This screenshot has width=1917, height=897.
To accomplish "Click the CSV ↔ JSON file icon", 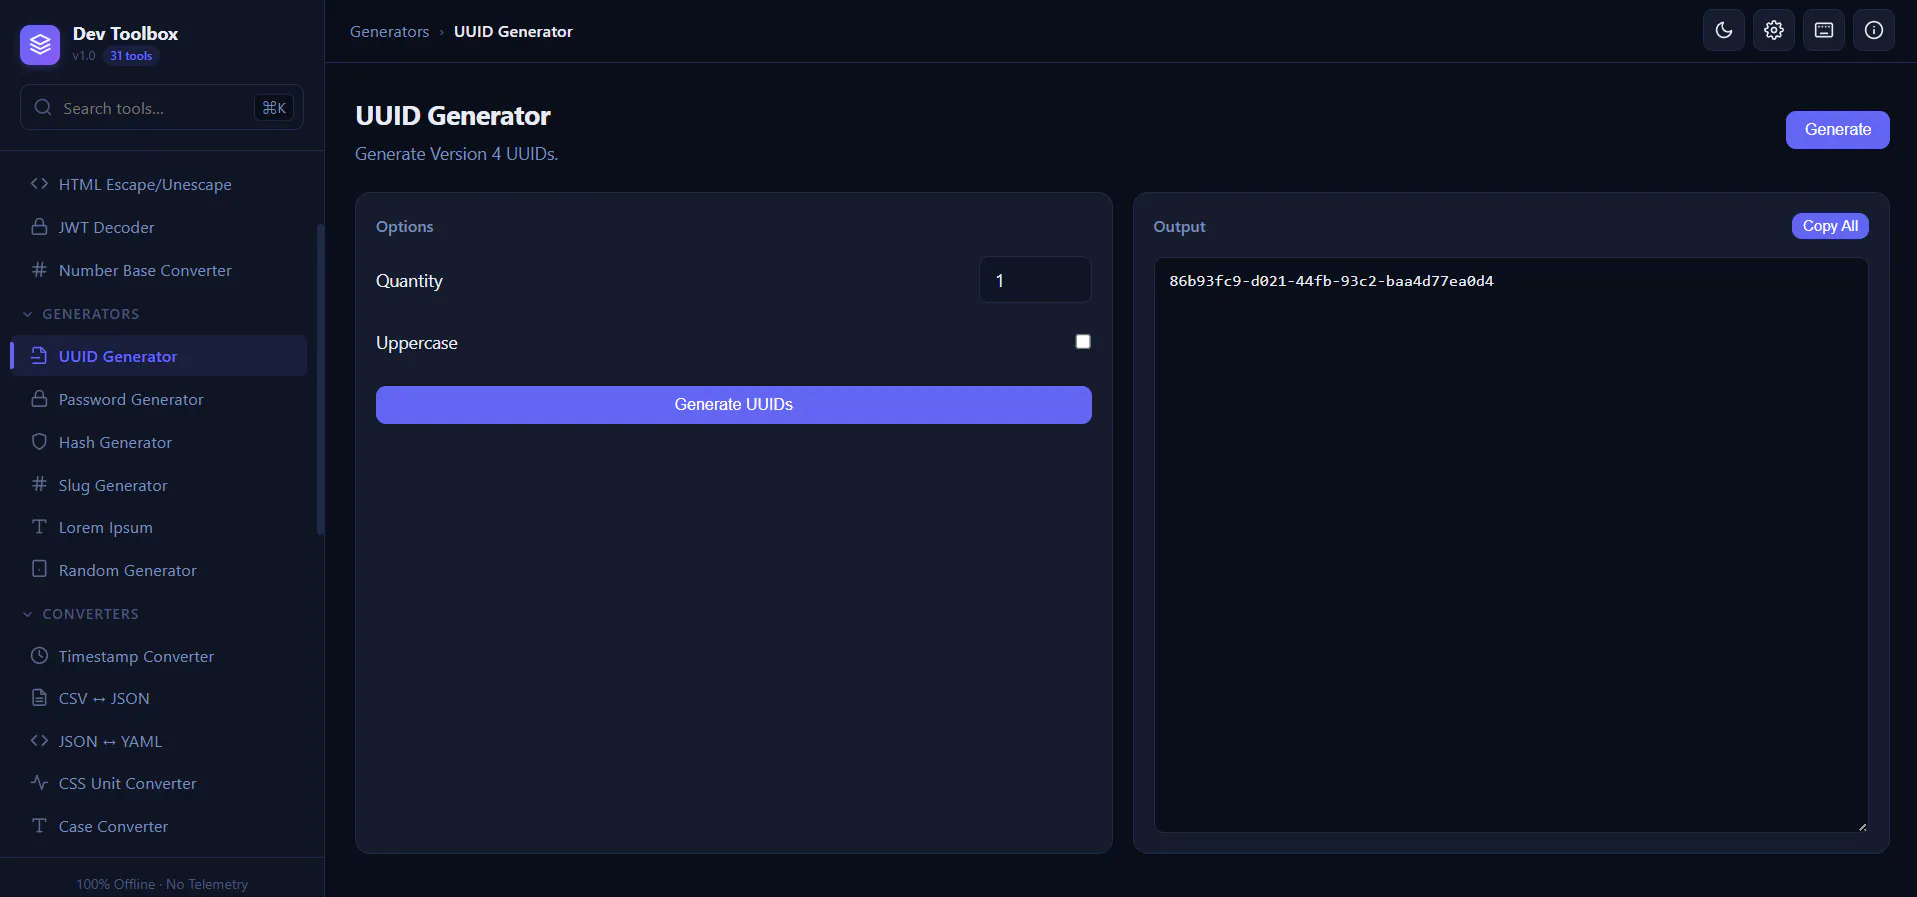I will (x=39, y=698).
